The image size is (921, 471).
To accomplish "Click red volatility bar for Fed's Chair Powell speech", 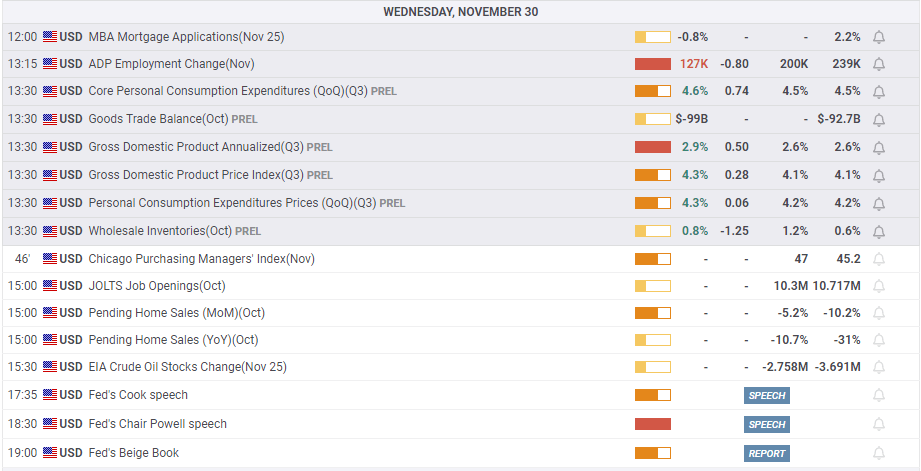I will pyautogui.click(x=652, y=424).
